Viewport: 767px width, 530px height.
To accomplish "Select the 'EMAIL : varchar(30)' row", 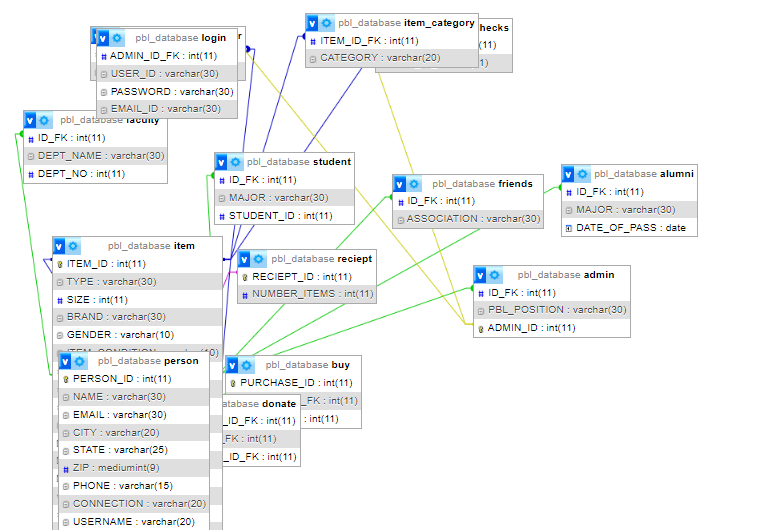I will click(x=134, y=415).
